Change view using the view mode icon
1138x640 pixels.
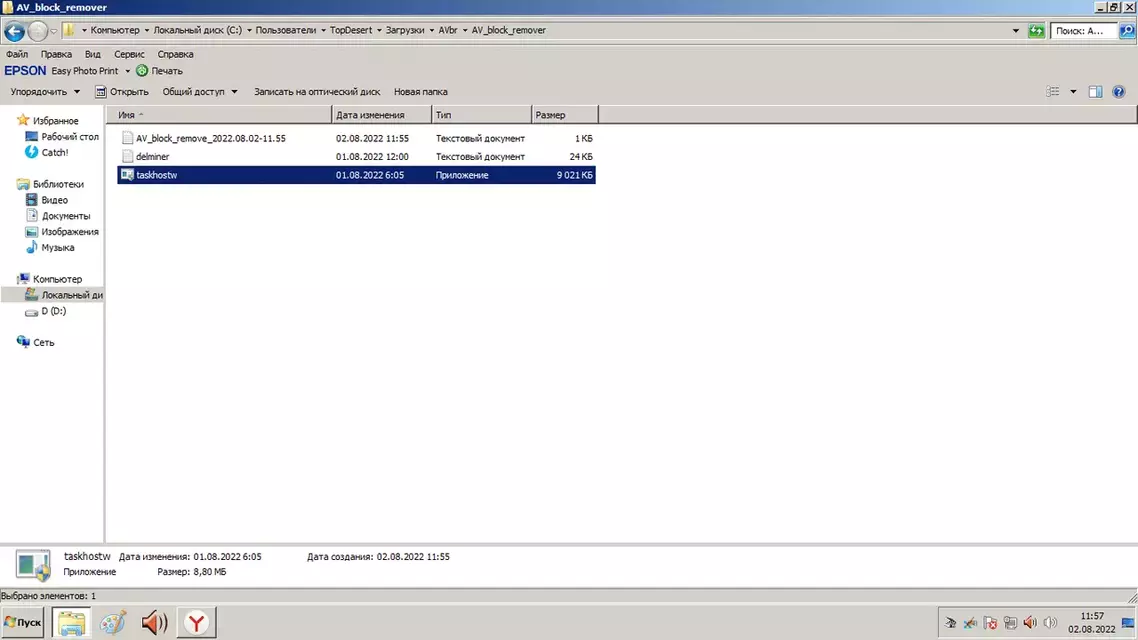click(1053, 92)
